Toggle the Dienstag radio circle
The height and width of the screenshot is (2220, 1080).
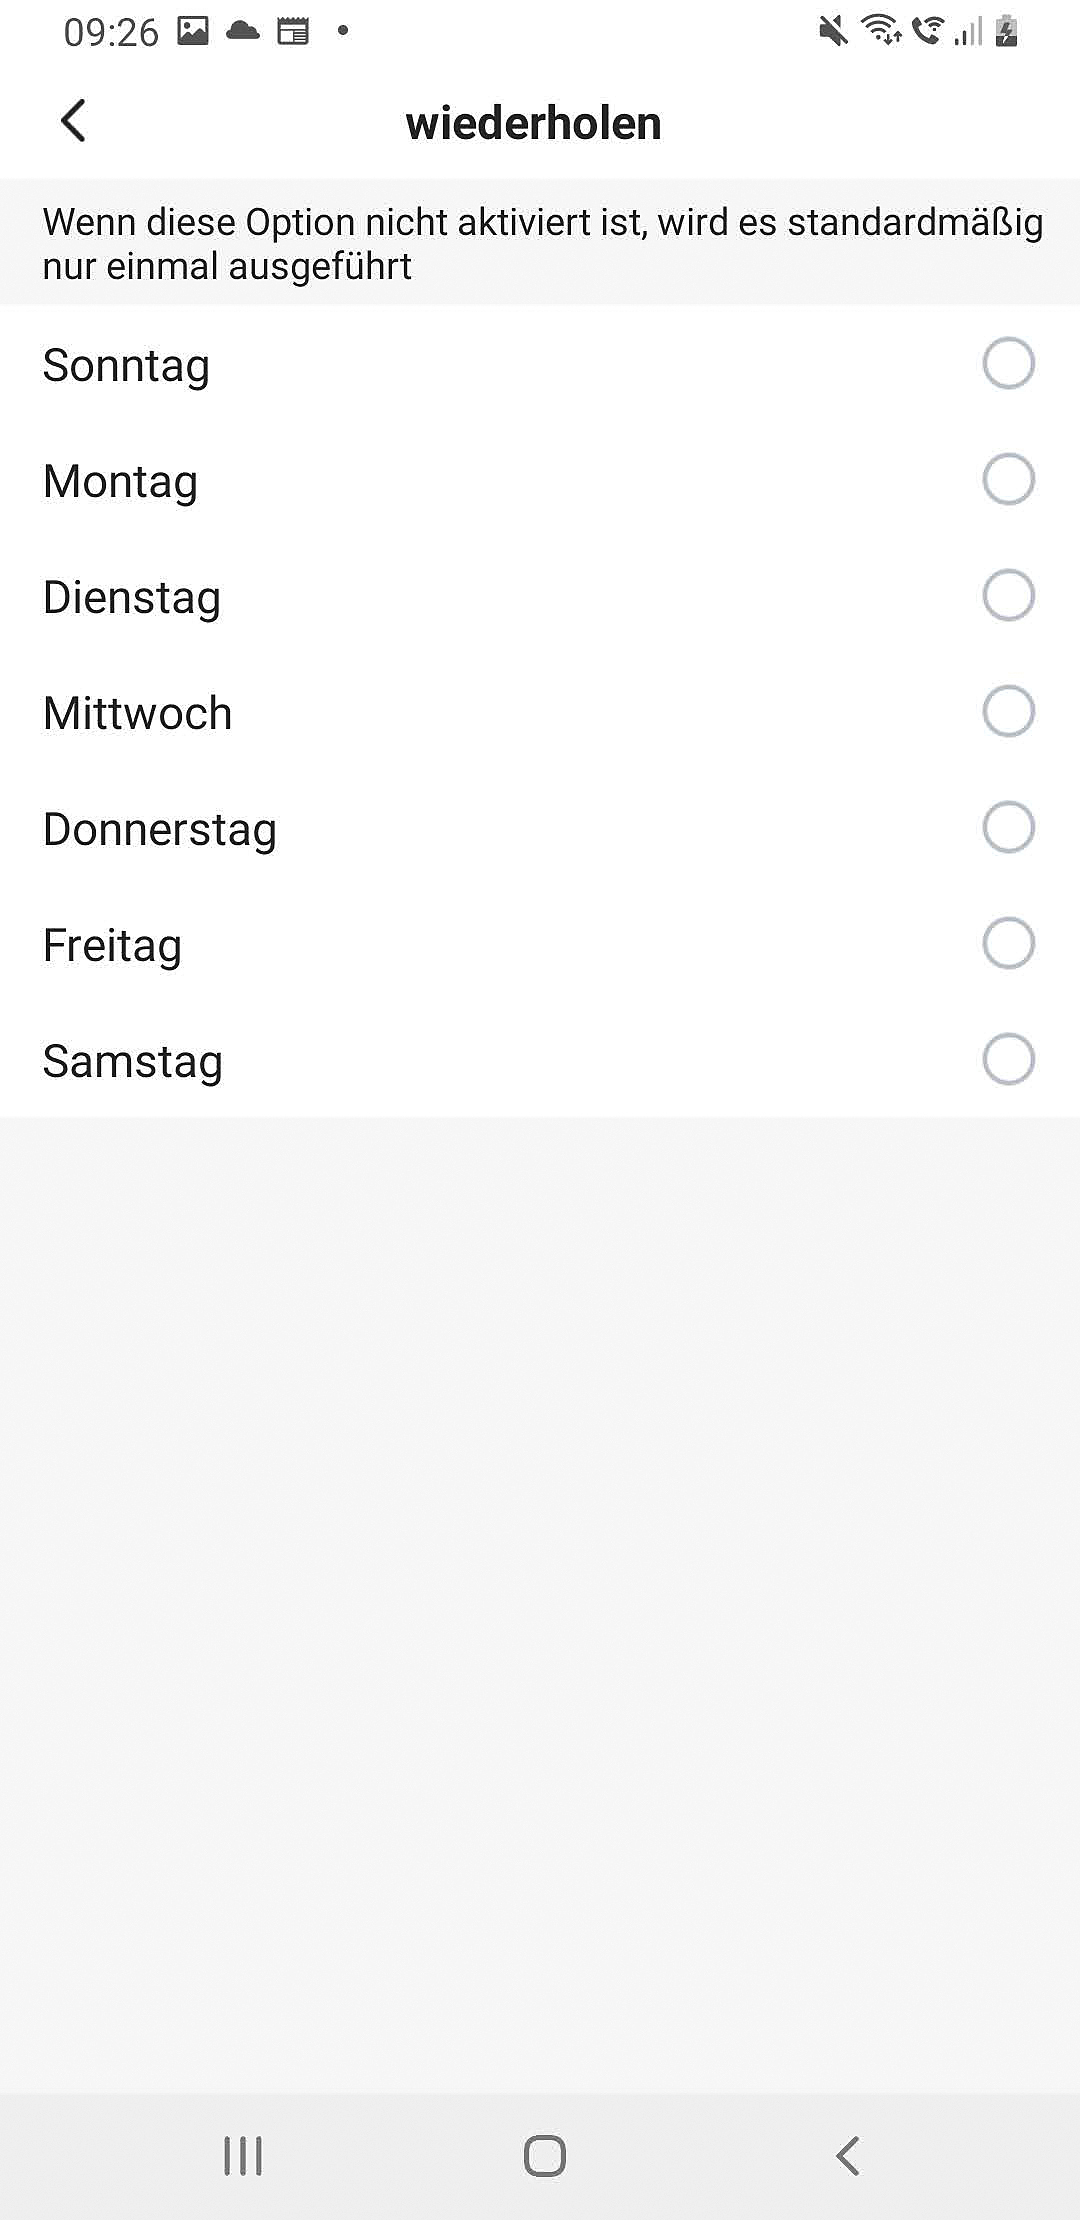[x=1008, y=595]
